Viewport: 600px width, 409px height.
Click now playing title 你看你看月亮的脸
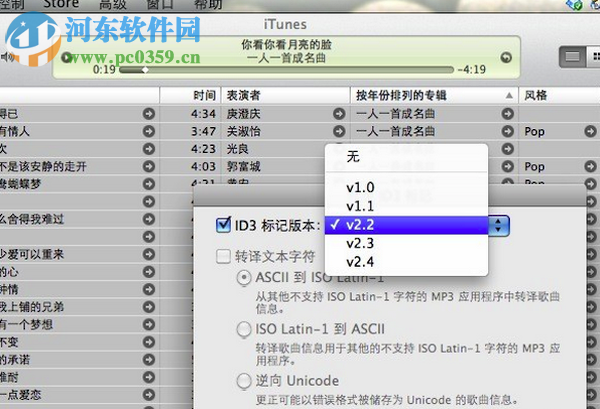286,45
